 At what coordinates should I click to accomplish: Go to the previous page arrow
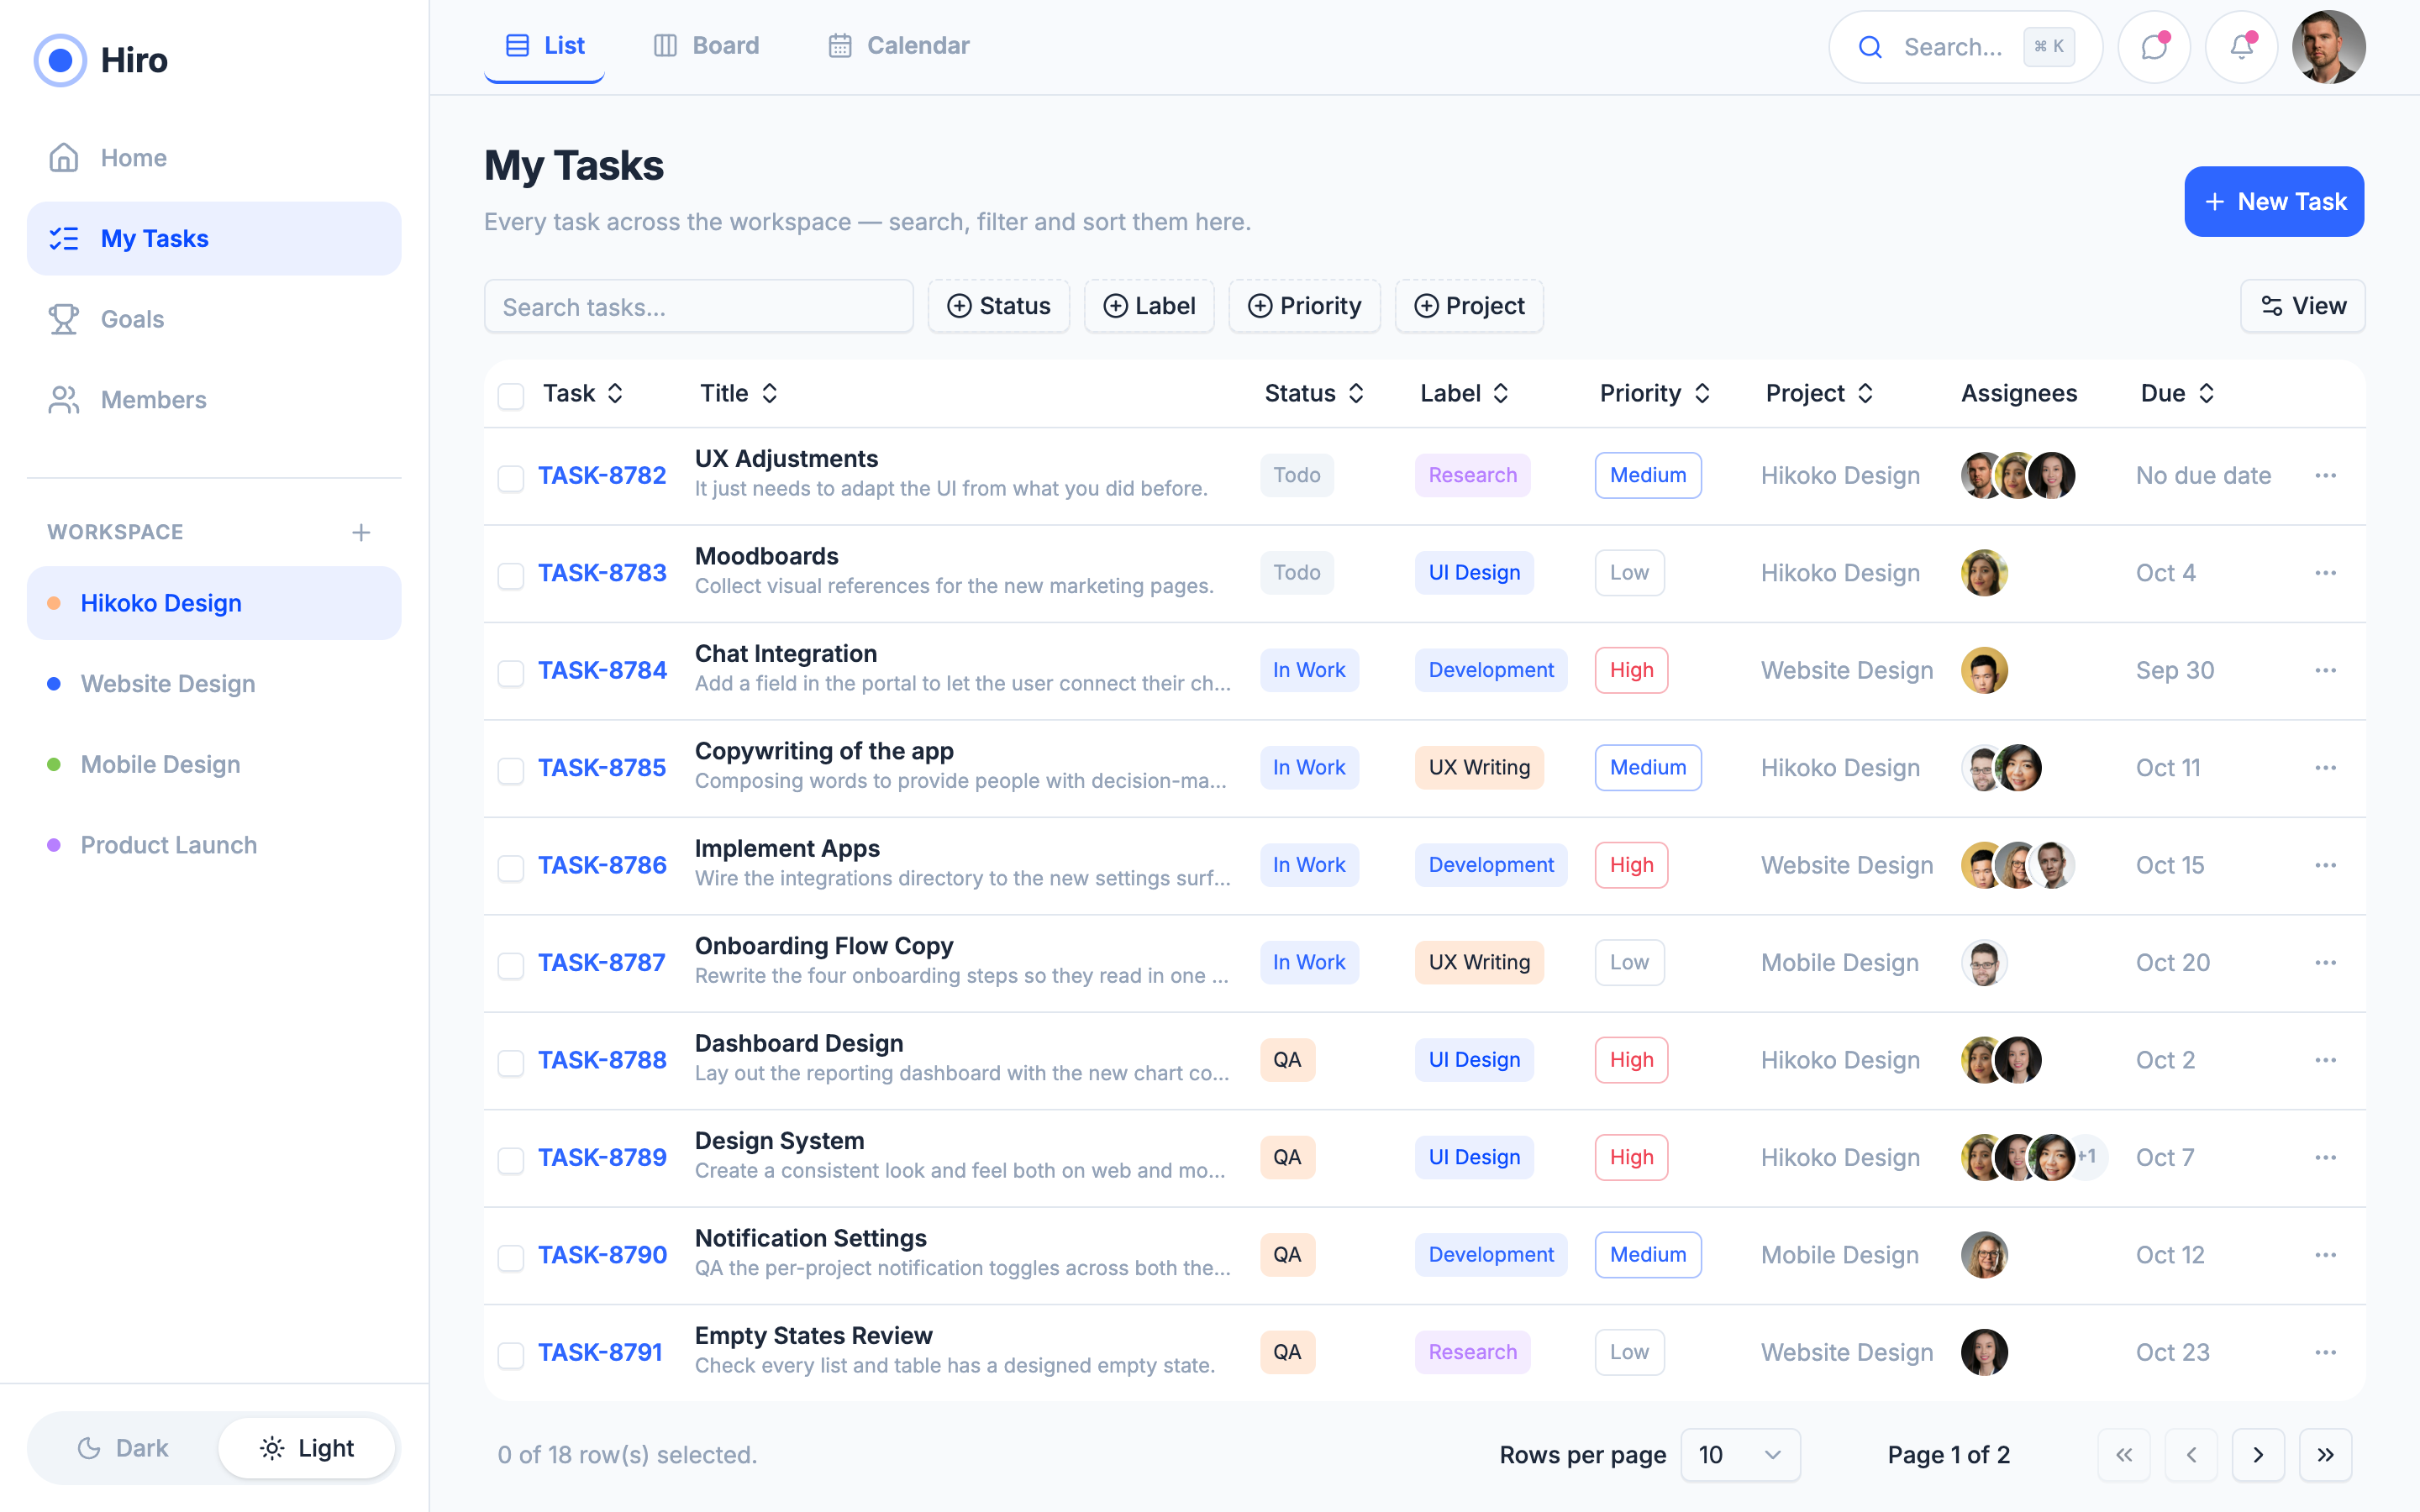2191,1455
